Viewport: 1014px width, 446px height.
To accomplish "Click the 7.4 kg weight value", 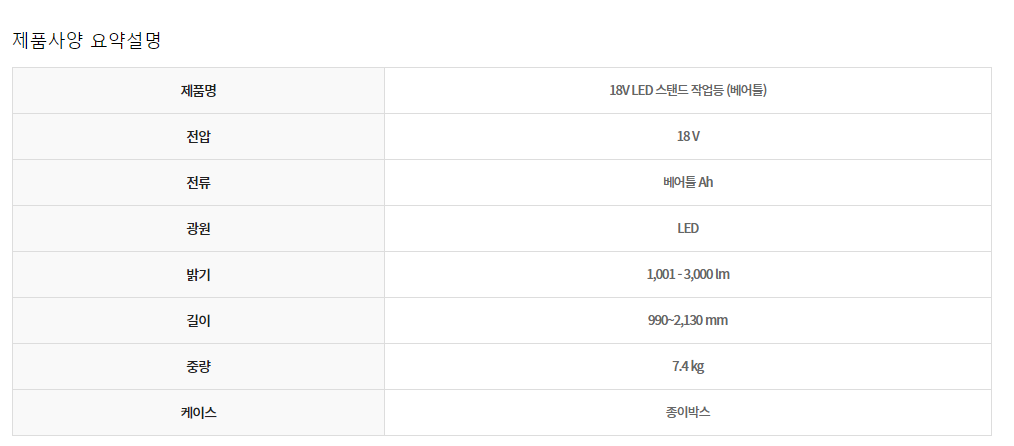I will click(x=687, y=366).
